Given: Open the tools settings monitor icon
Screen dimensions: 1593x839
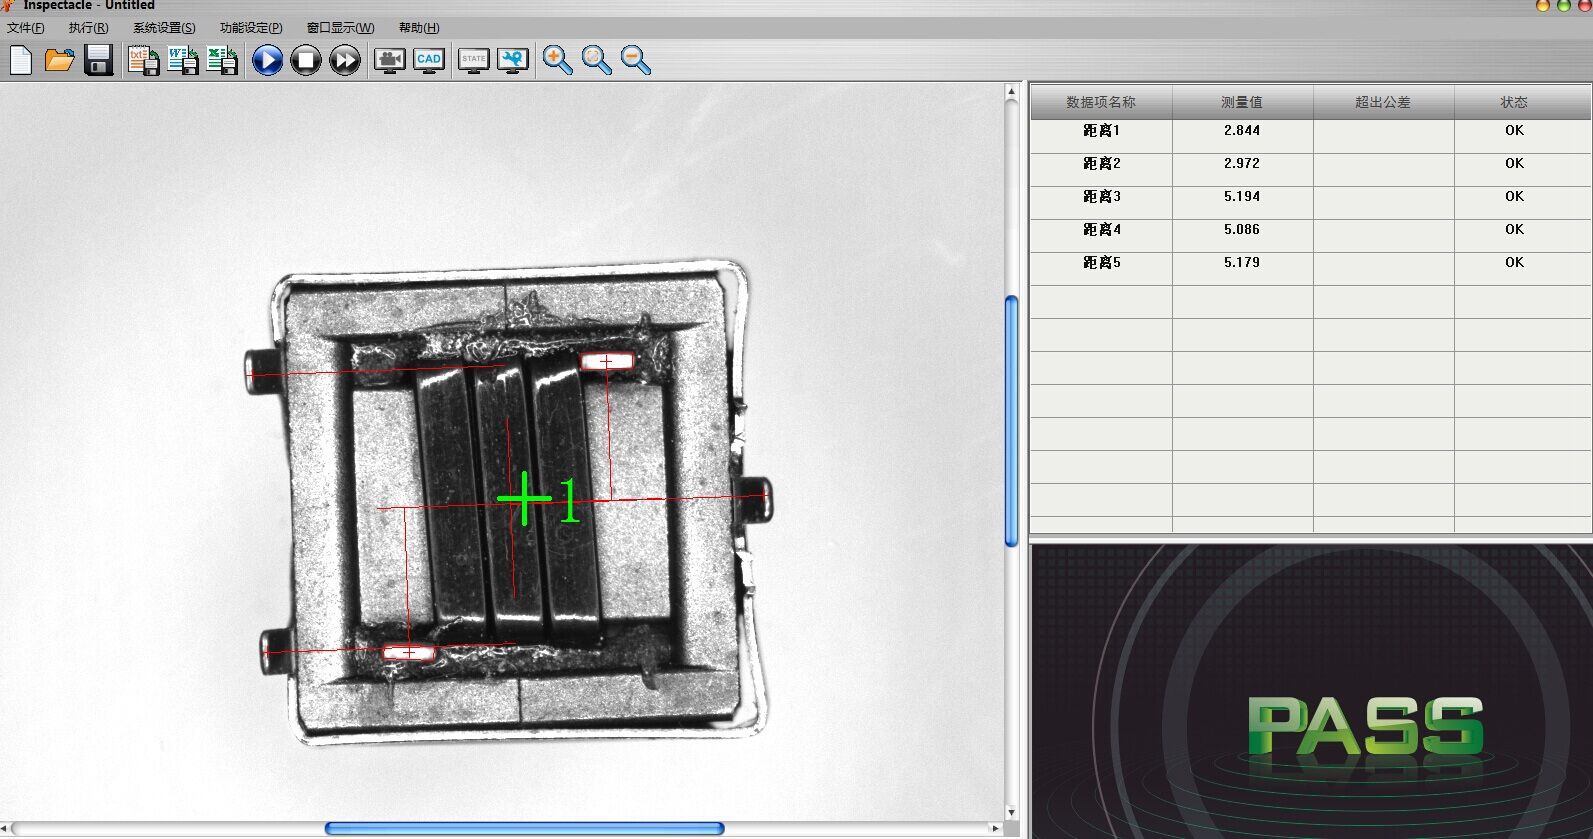Looking at the screenshot, I should 513,60.
